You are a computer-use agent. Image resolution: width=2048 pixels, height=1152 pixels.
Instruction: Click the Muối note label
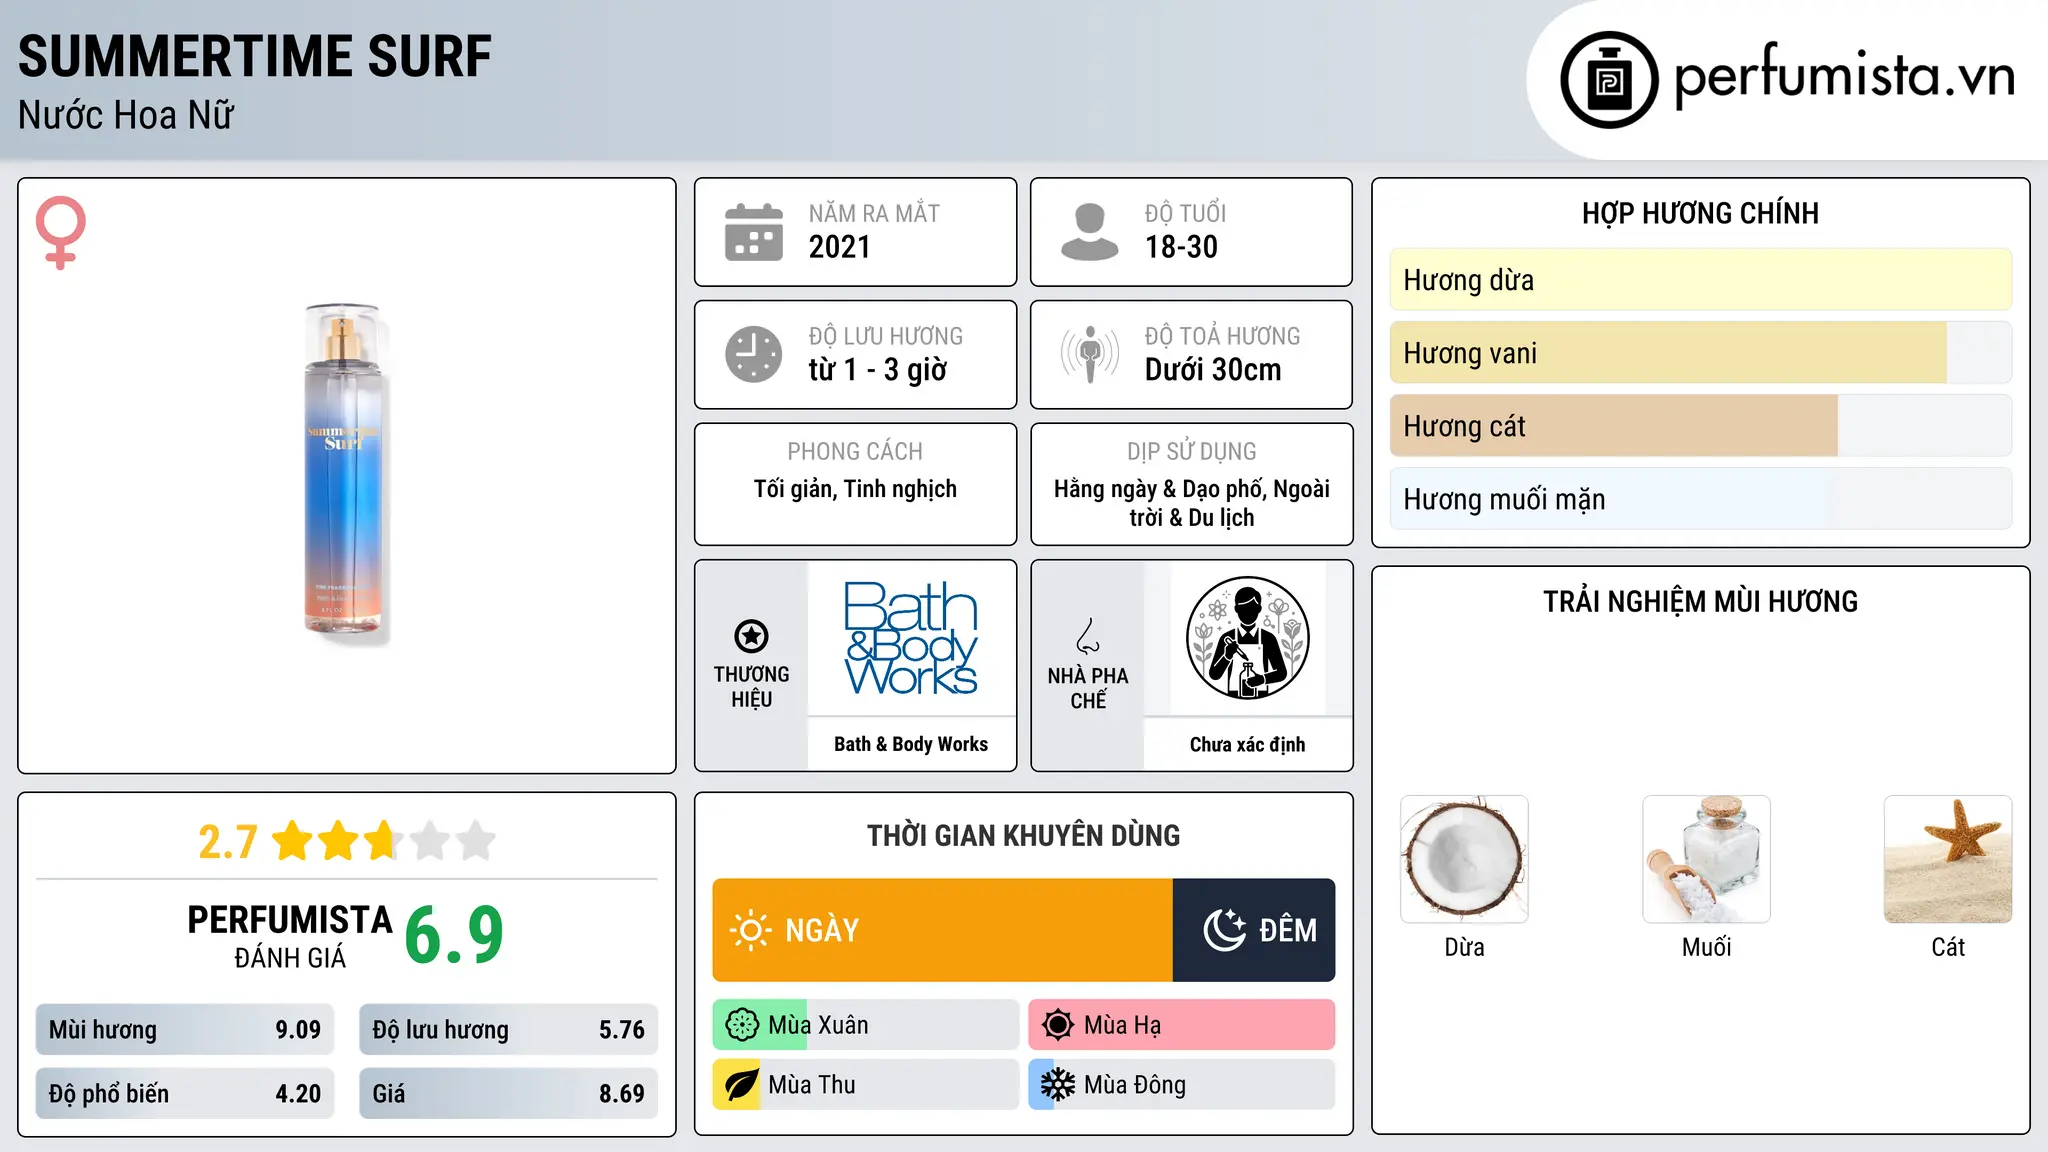pyautogui.click(x=1706, y=947)
